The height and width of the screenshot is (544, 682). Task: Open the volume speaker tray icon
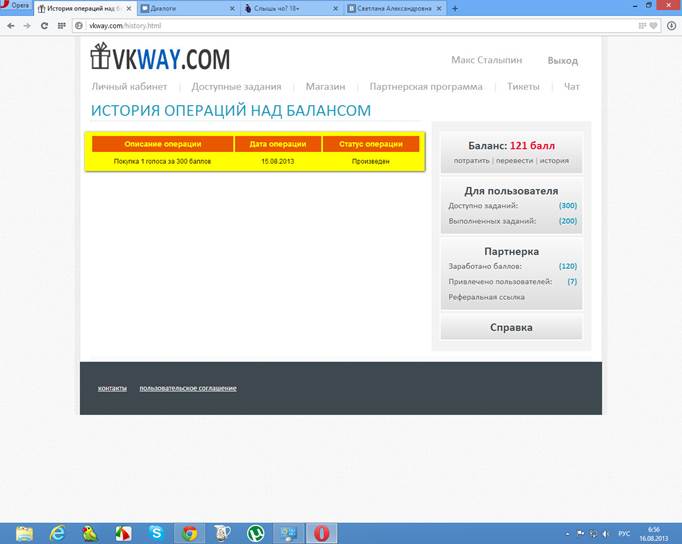(x=605, y=534)
